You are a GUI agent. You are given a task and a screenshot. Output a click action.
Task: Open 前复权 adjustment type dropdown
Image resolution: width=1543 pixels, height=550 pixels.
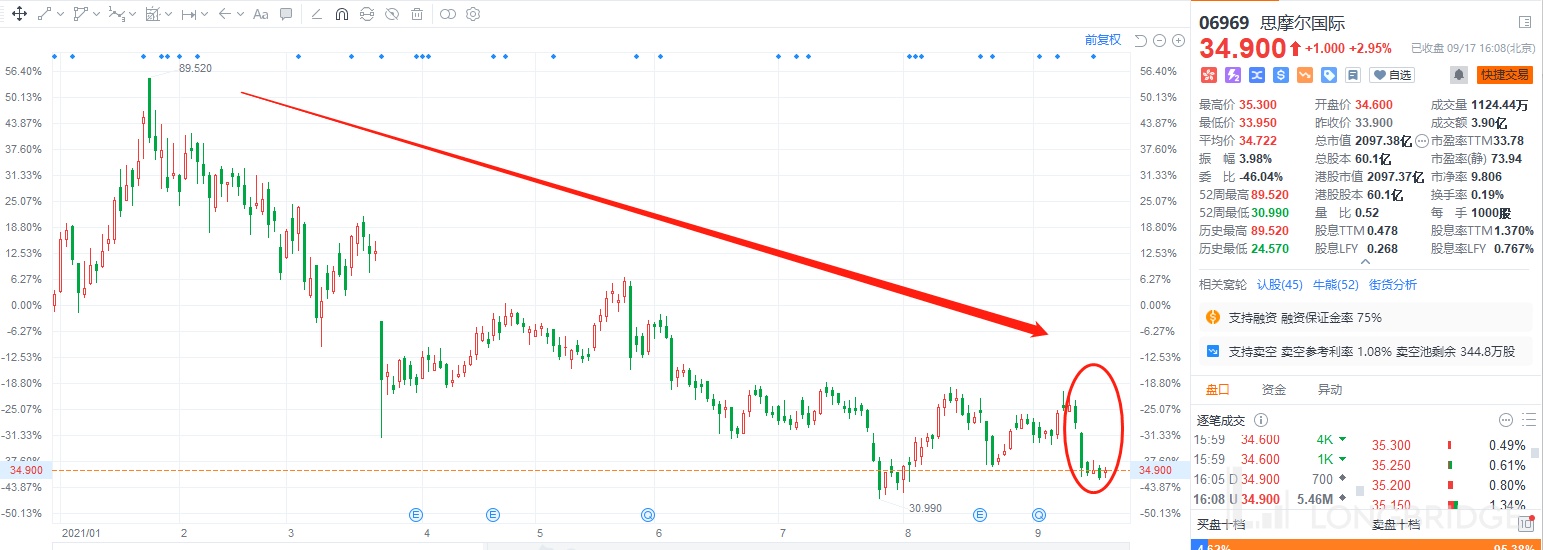pos(1102,40)
